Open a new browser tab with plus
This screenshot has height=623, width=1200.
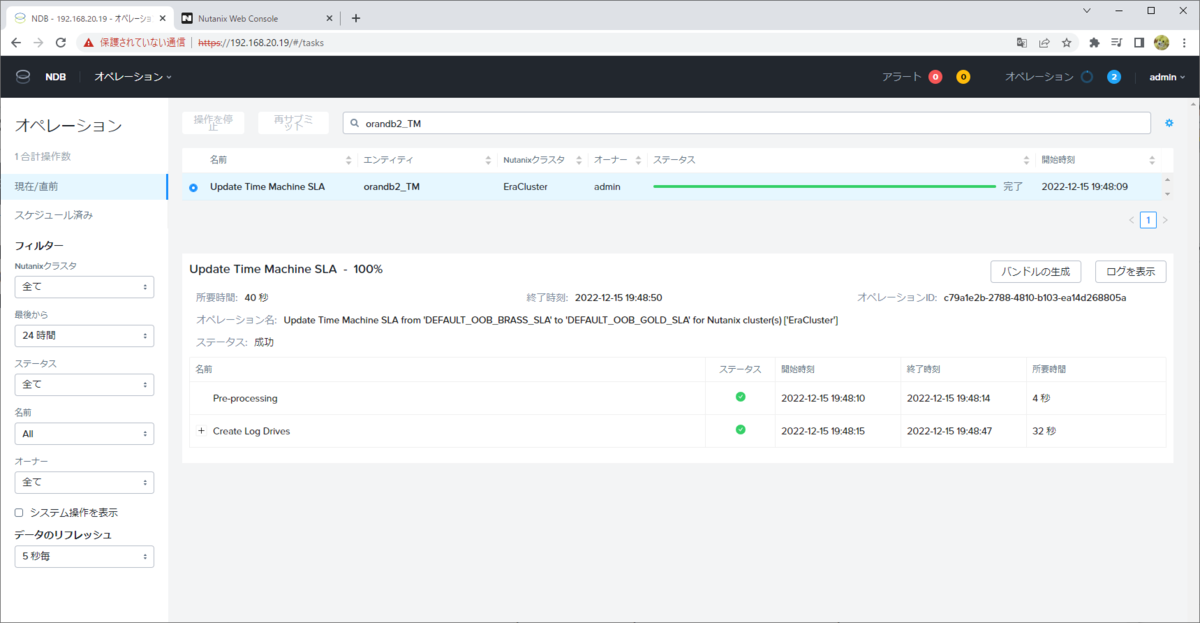tap(356, 18)
